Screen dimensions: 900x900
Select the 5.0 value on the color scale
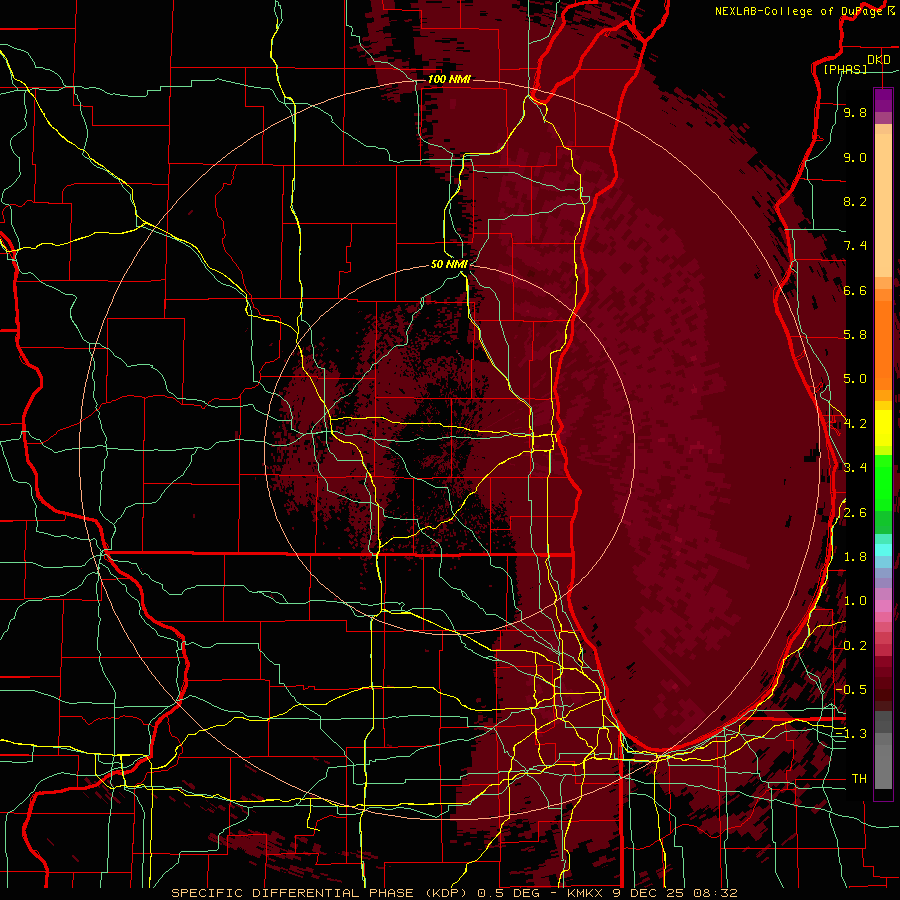pos(855,379)
